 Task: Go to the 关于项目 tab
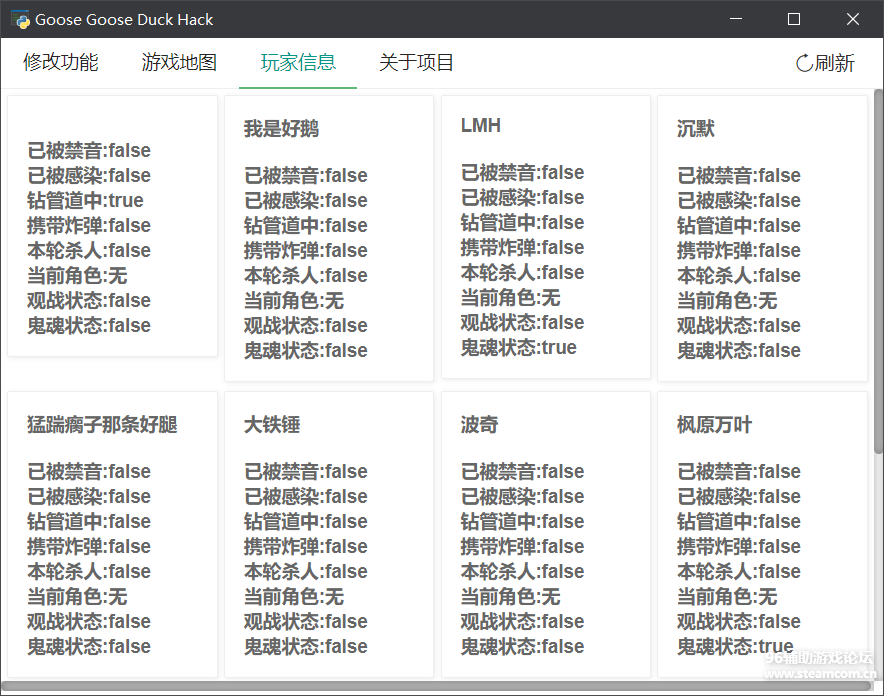[416, 63]
